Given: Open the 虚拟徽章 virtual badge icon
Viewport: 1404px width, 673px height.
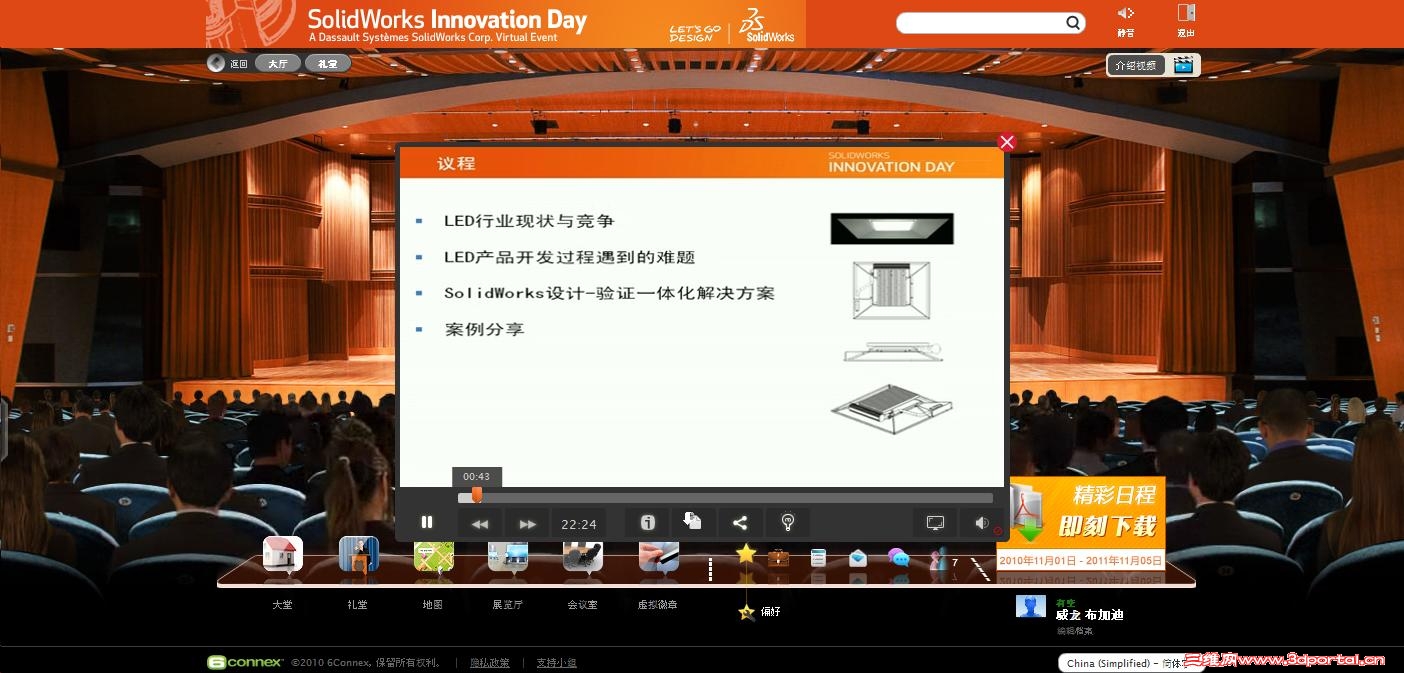Looking at the screenshot, I should click(x=659, y=555).
